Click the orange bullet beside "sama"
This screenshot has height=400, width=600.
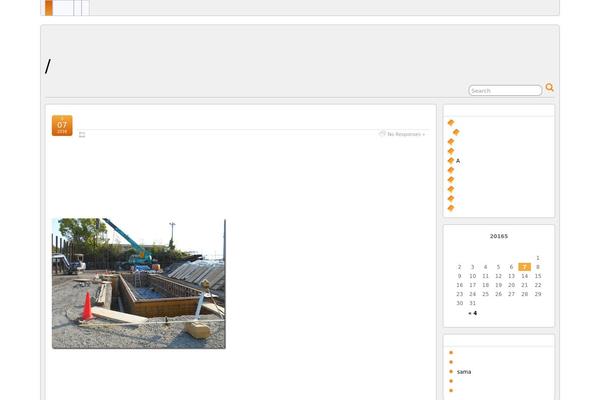pyautogui.click(x=451, y=372)
